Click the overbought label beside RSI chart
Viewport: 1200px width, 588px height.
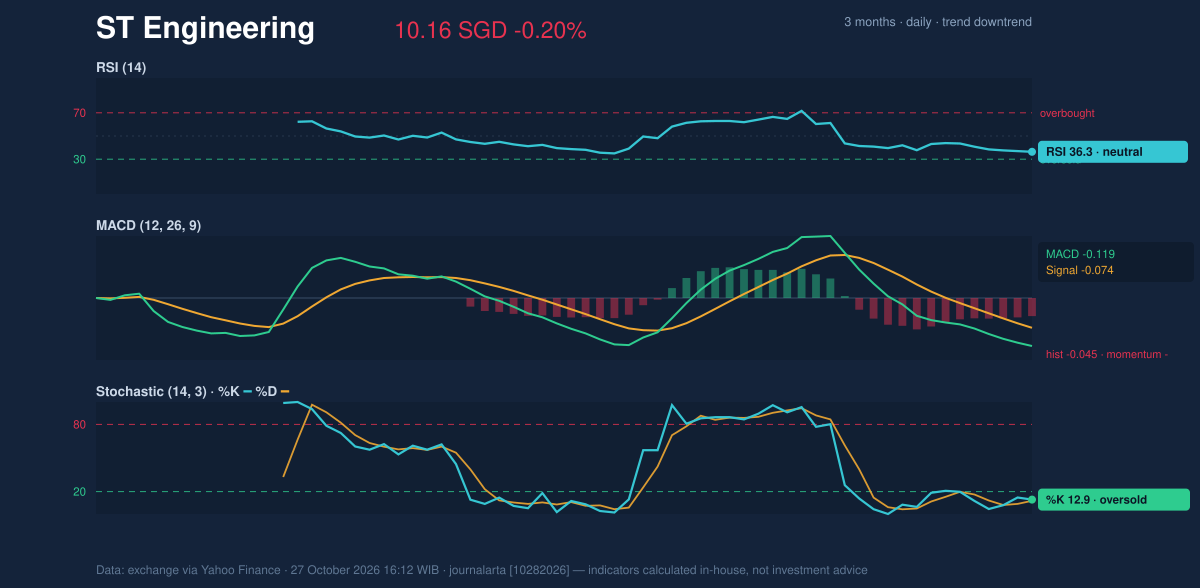tap(1067, 114)
